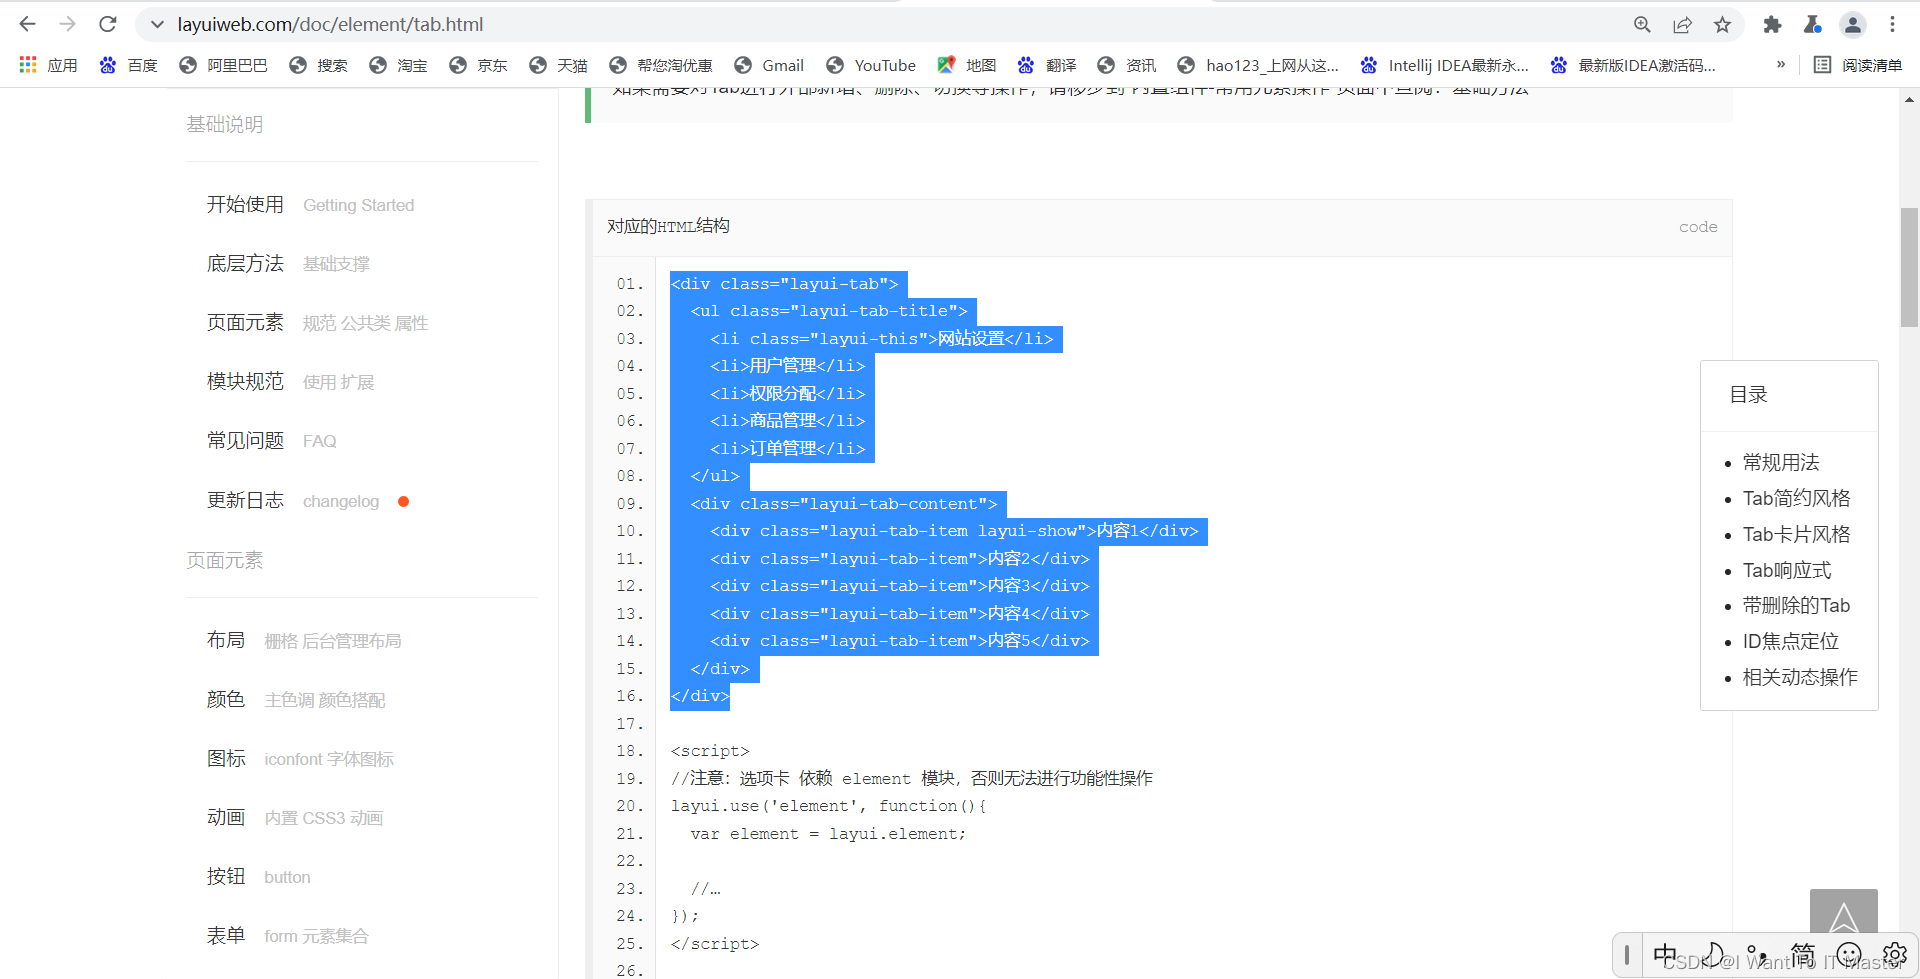Click the scrollbar up arrow
The image size is (1920, 979).
pyautogui.click(x=1909, y=99)
